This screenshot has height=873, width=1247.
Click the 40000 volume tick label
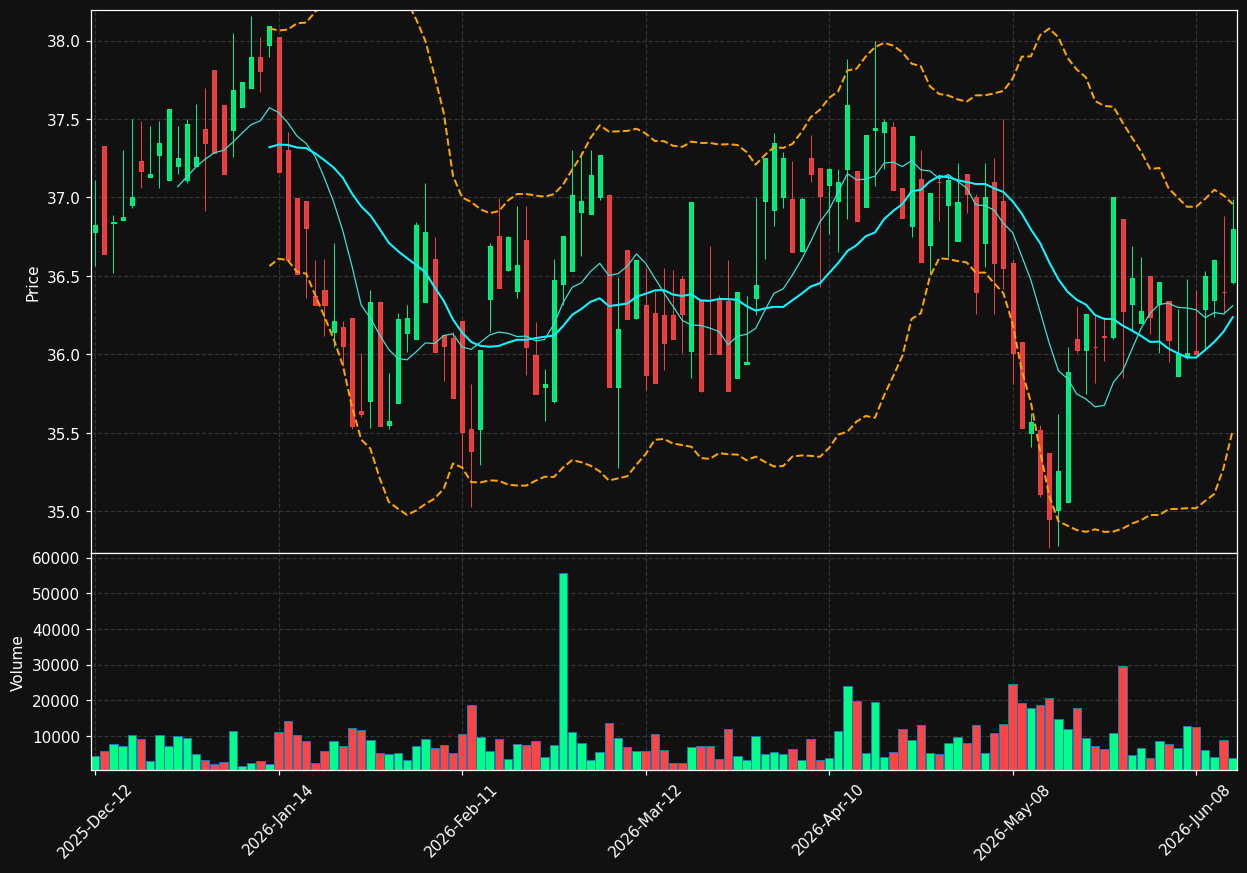coord(58,630)
